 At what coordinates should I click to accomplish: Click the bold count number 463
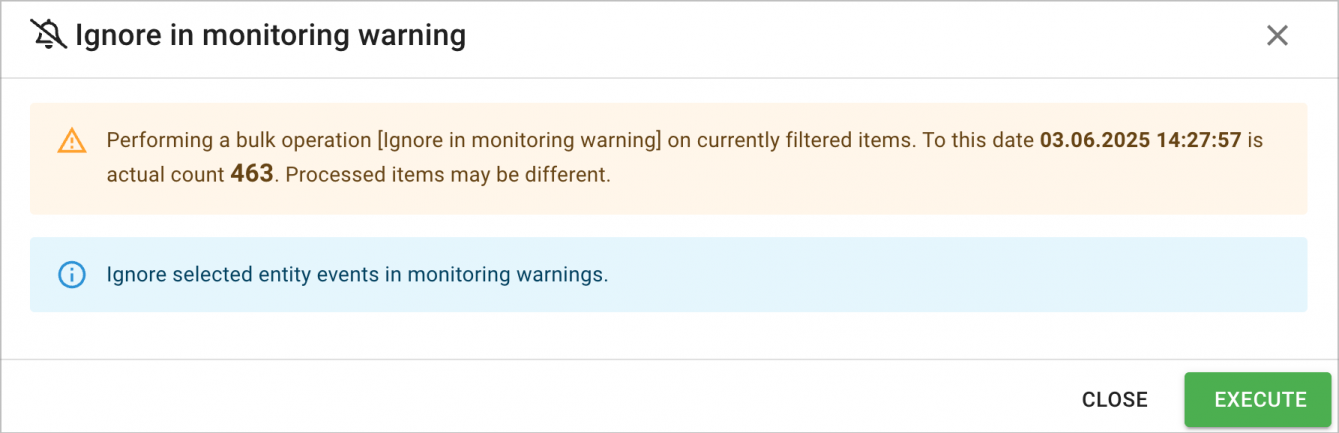[x=252, y=174]
